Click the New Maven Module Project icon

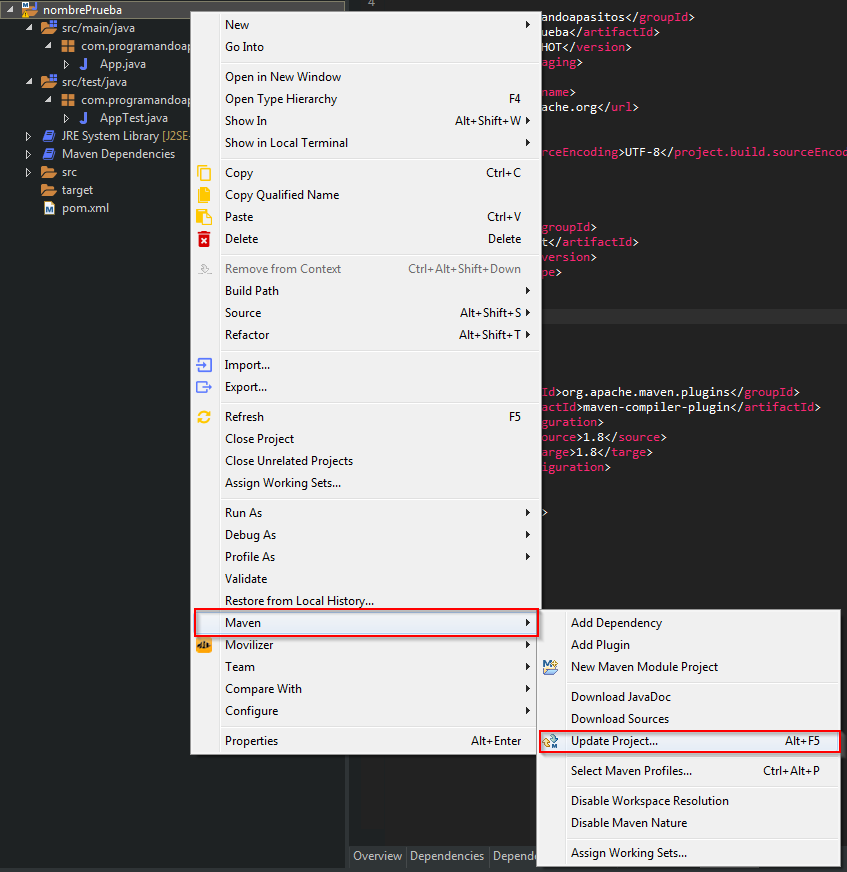coord(549,667)
